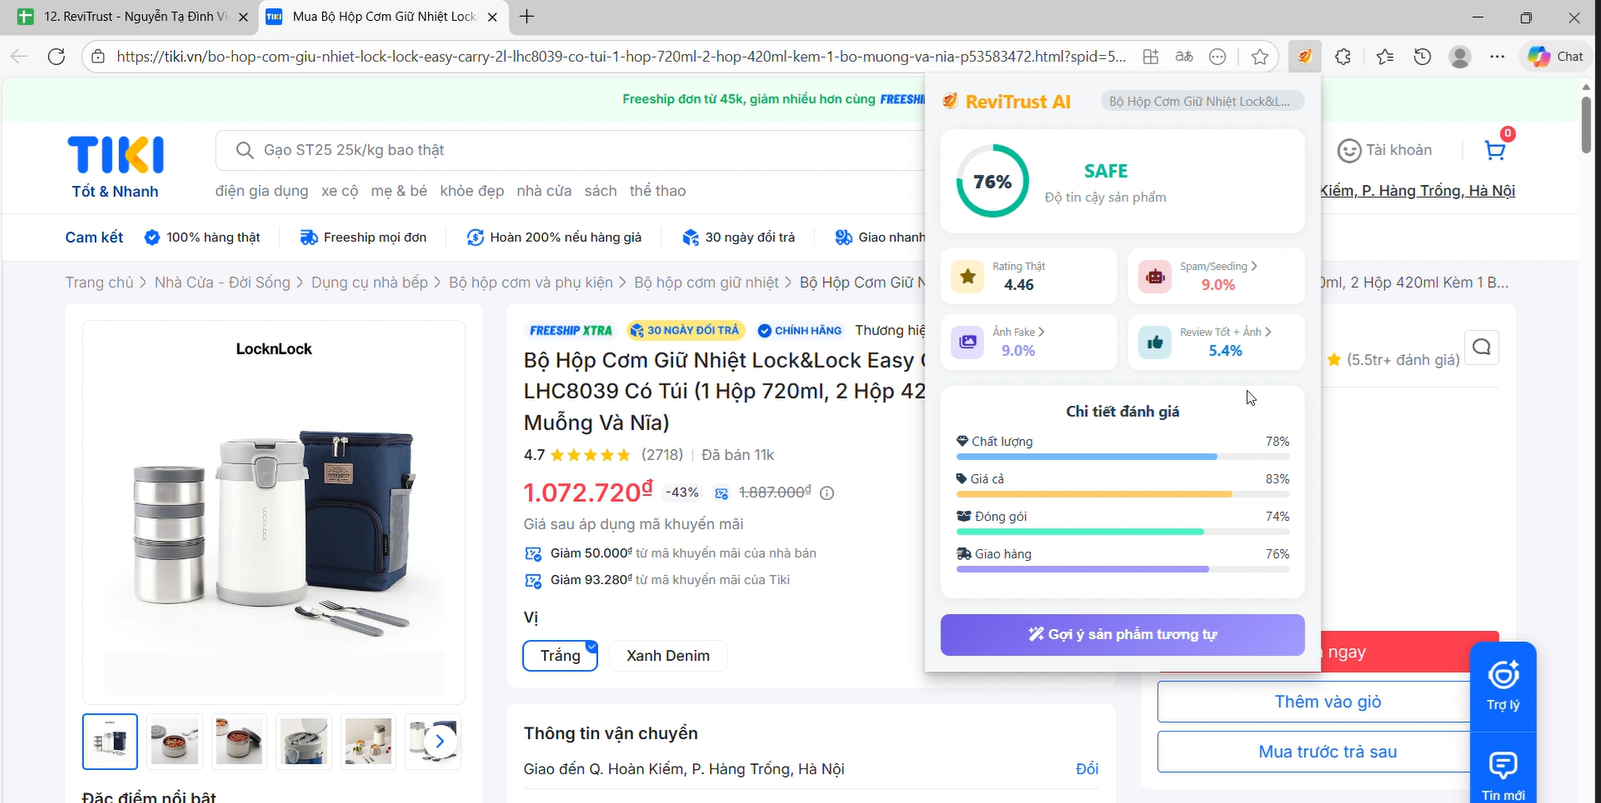Click the Tiki search input field
The width and height of the screenshot is (1601, 803).
click(570, 150)
